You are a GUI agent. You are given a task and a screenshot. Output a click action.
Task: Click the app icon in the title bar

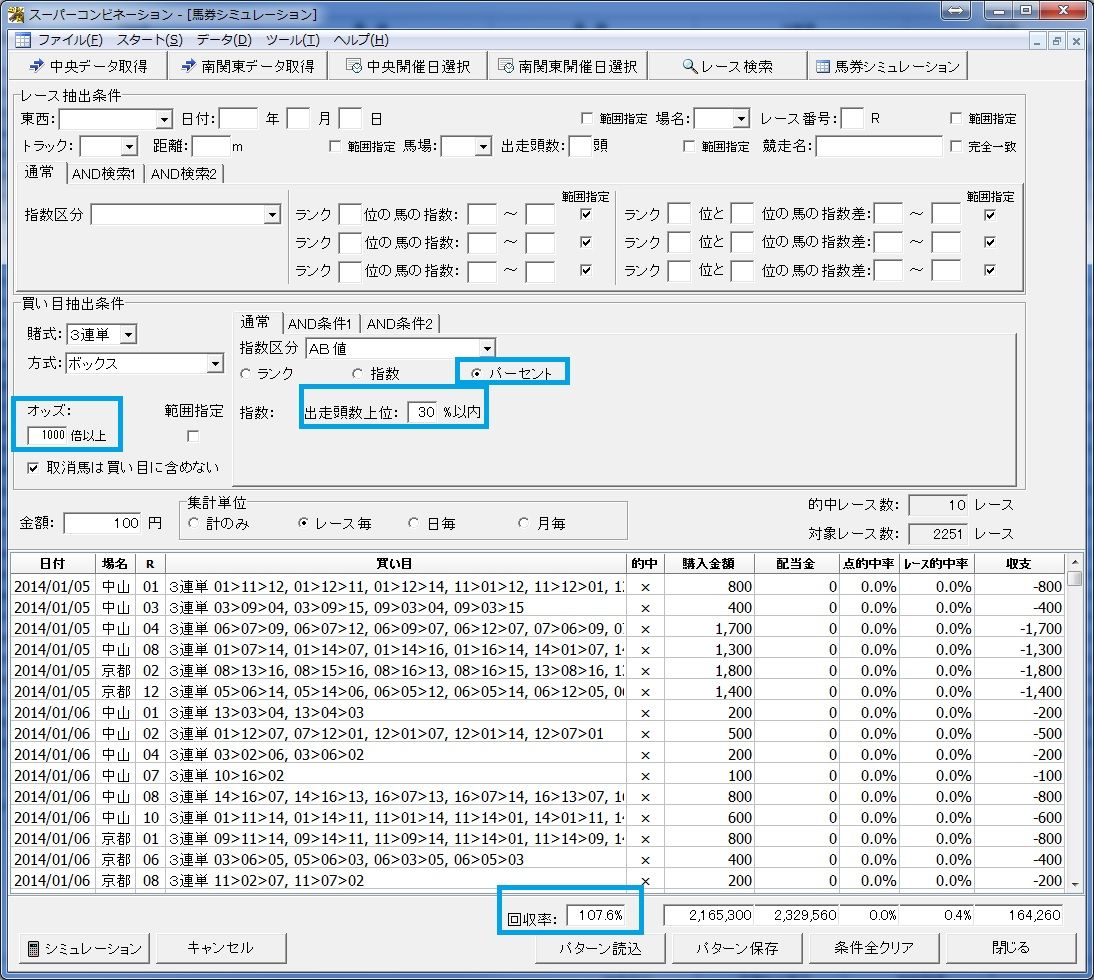(x=15, y=13)
